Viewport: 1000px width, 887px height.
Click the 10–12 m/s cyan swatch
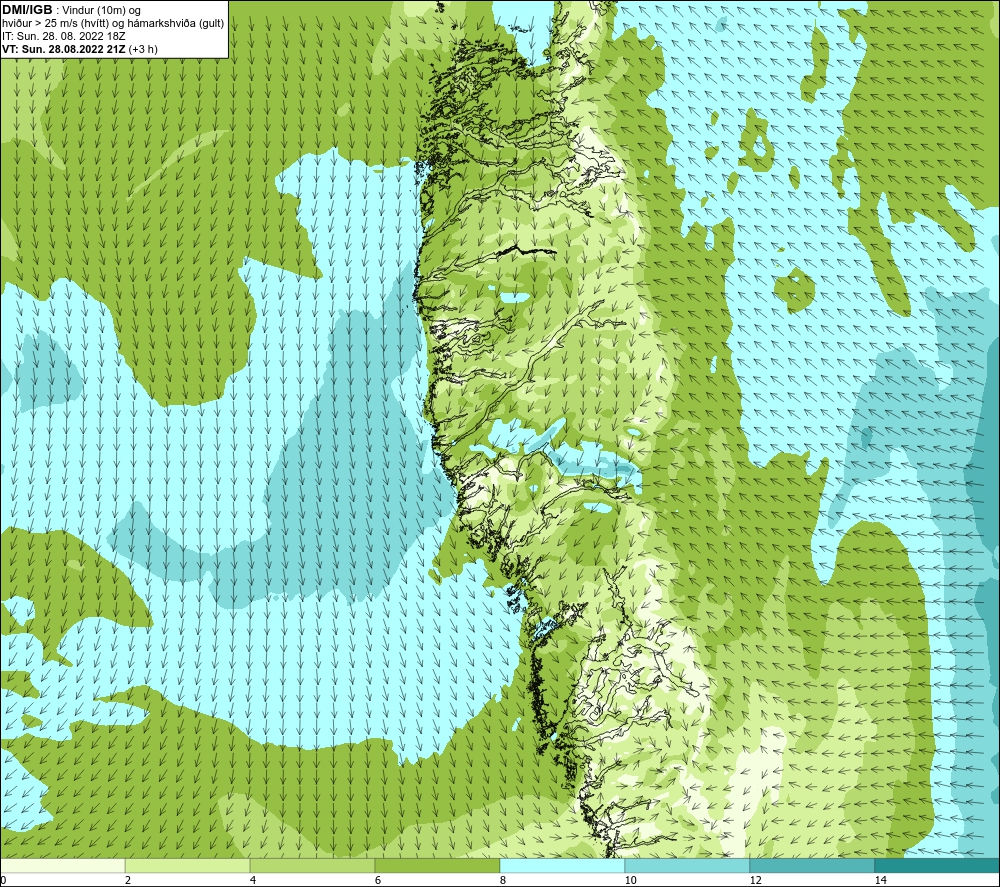click(x=688, y=866)
